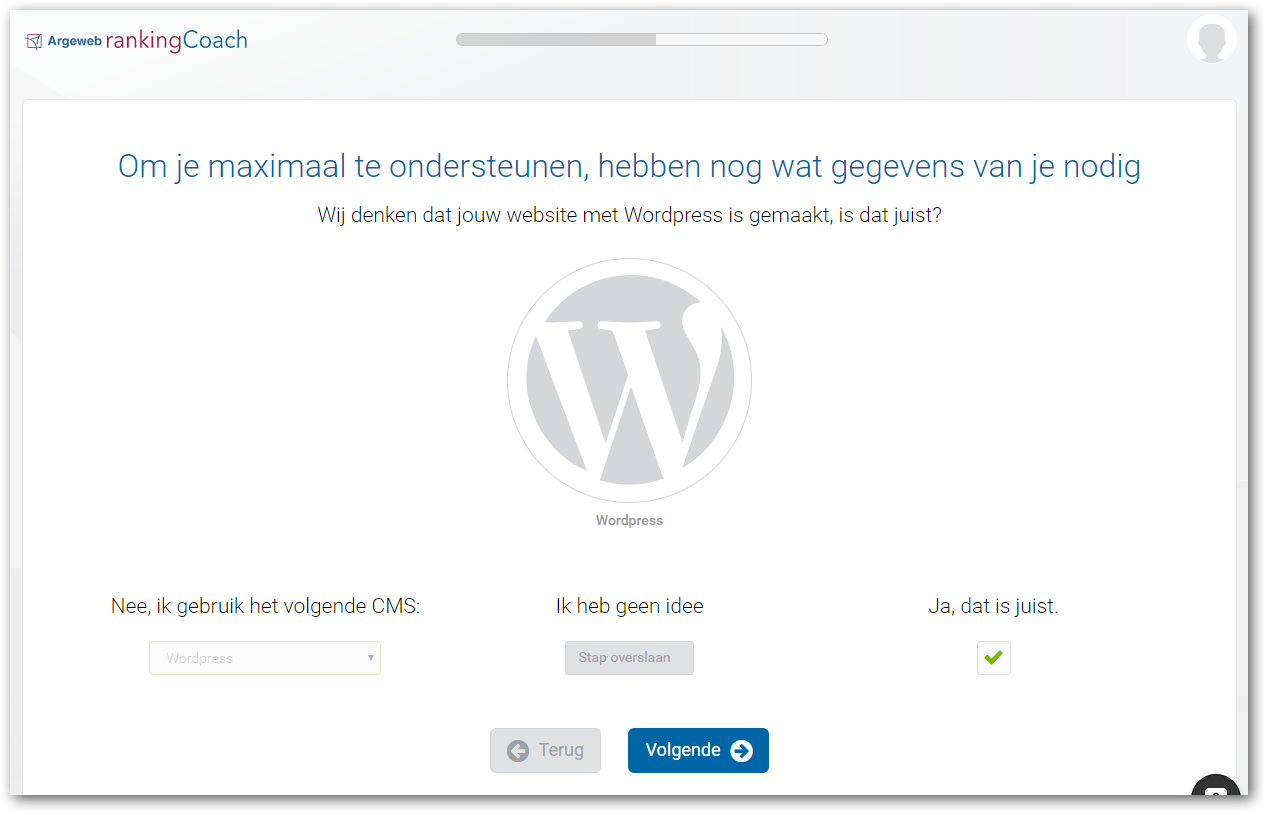Click the 'Ik heb geen idee' label
This screenshot has width=1266, height=813.
pyautogui.click(x=629, y=606)
